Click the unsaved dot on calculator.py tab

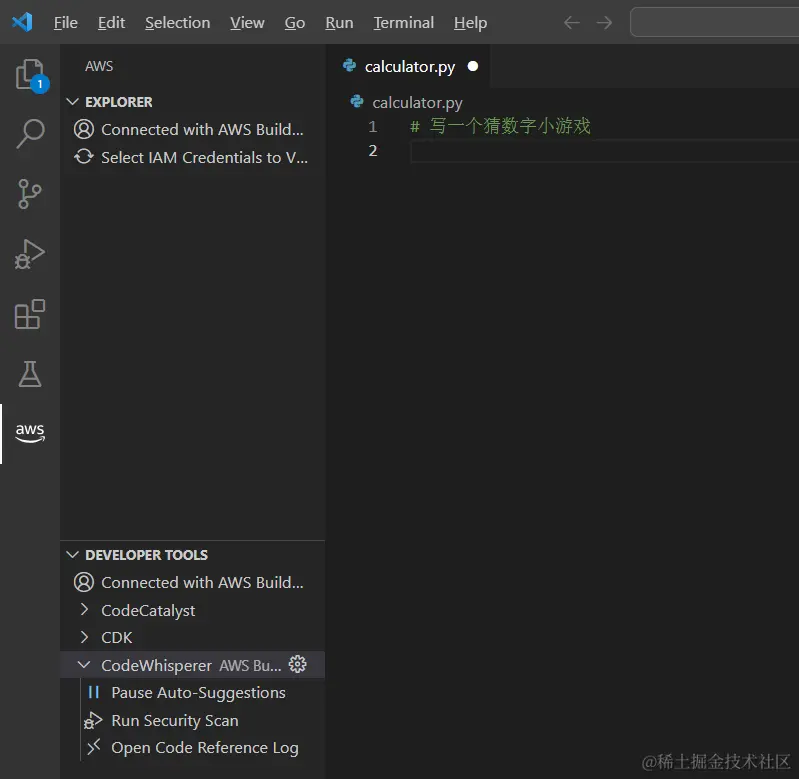point(473,66)
